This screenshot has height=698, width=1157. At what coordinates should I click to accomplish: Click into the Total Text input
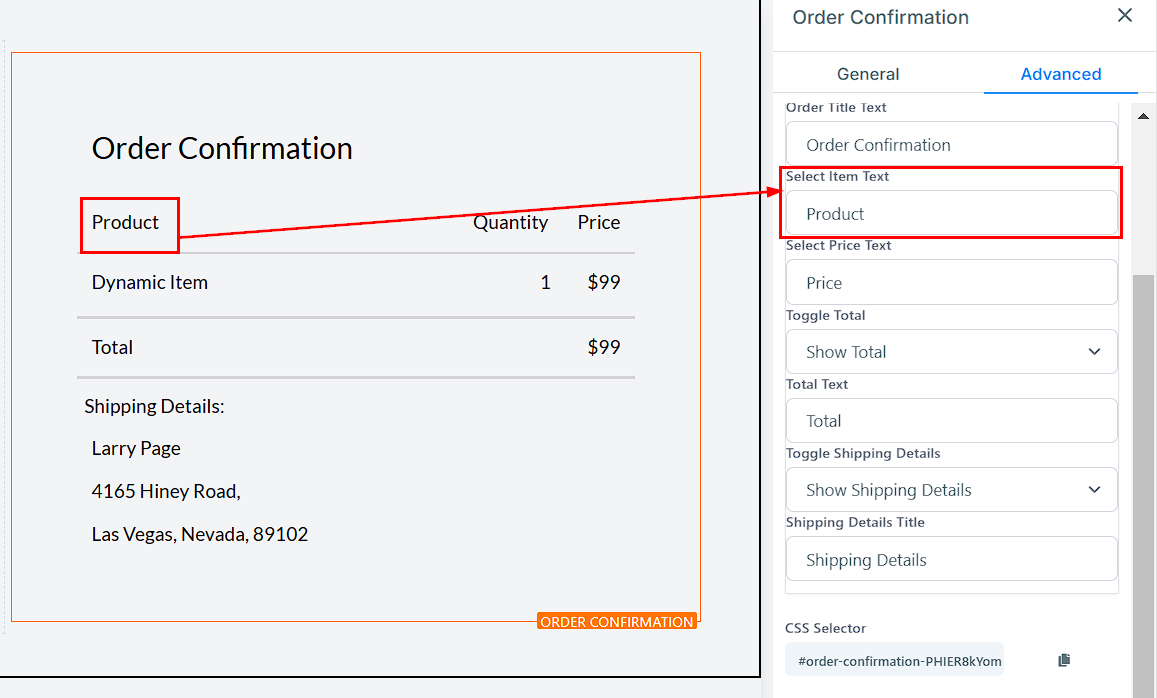pos(951,421)
